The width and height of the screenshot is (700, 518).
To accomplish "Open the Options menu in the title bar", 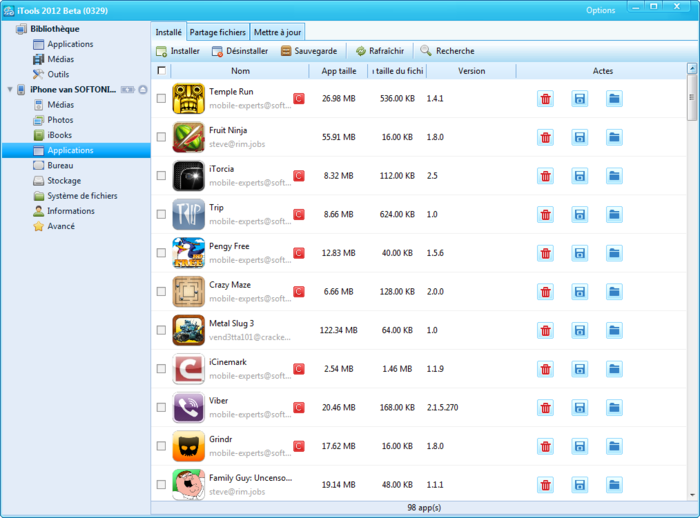I will tap(600, 10).
